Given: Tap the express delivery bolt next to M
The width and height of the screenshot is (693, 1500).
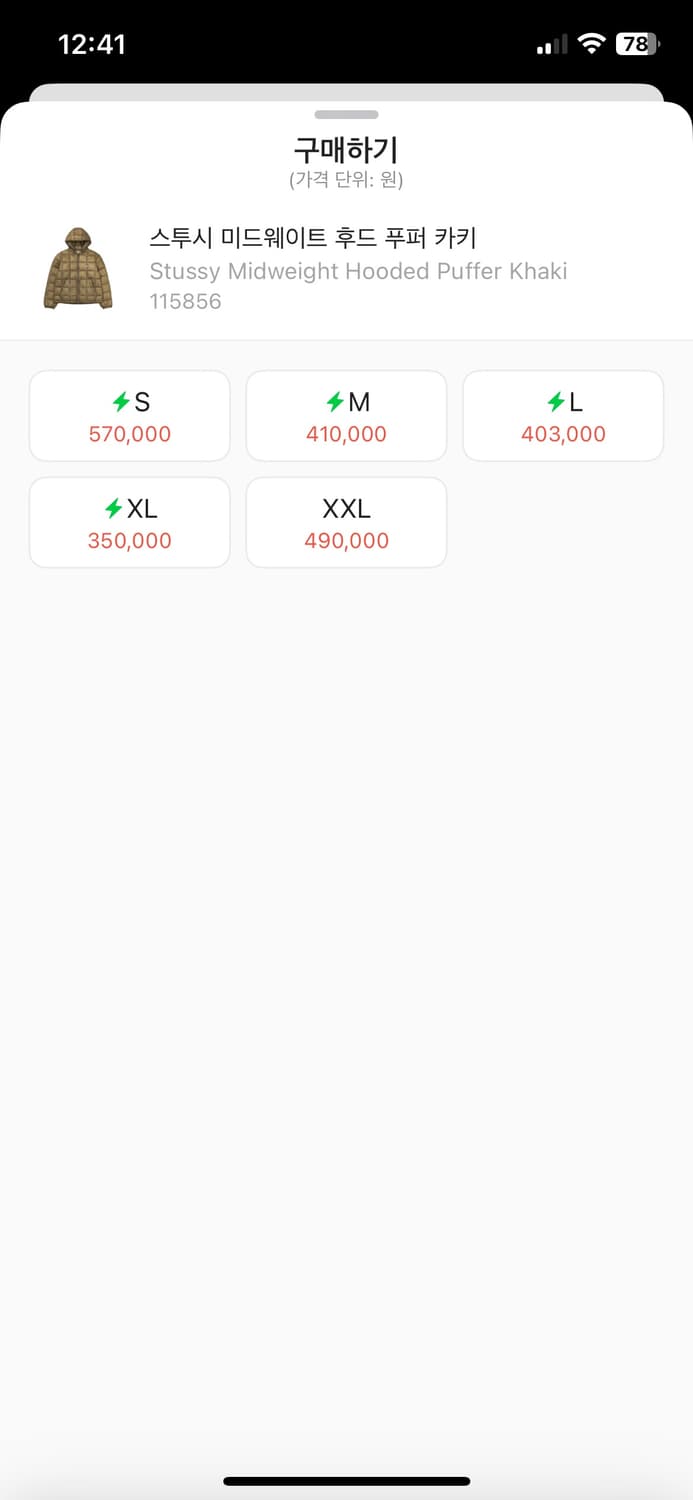Looking at the screenshot, I should (335, 402).
